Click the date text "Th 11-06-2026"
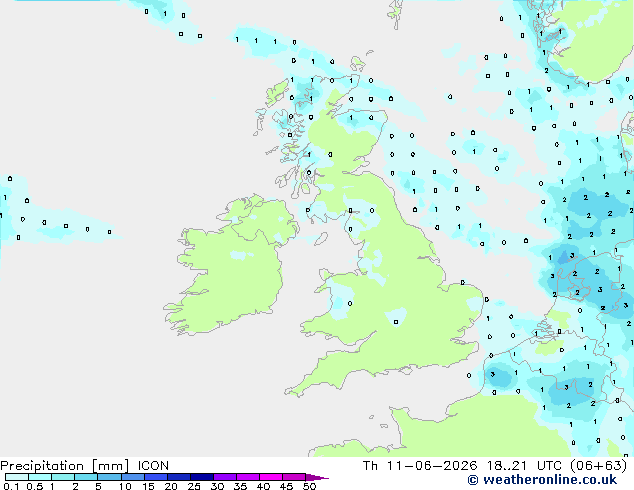Screen dimensions: 634x490 click(x=420, y=466)
